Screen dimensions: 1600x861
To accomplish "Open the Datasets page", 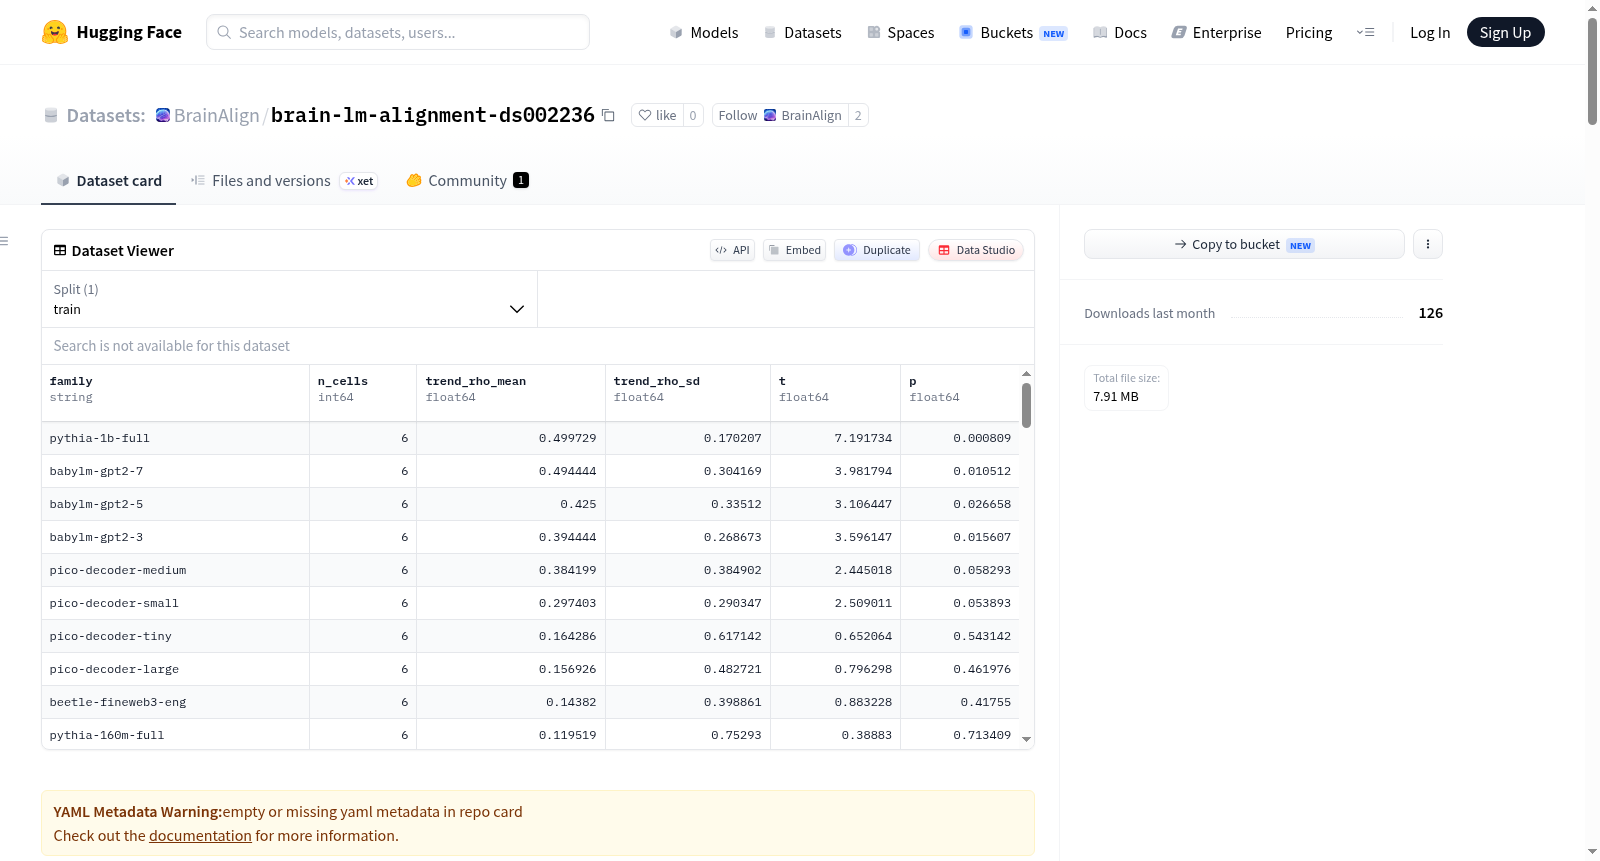I will 802,32.
